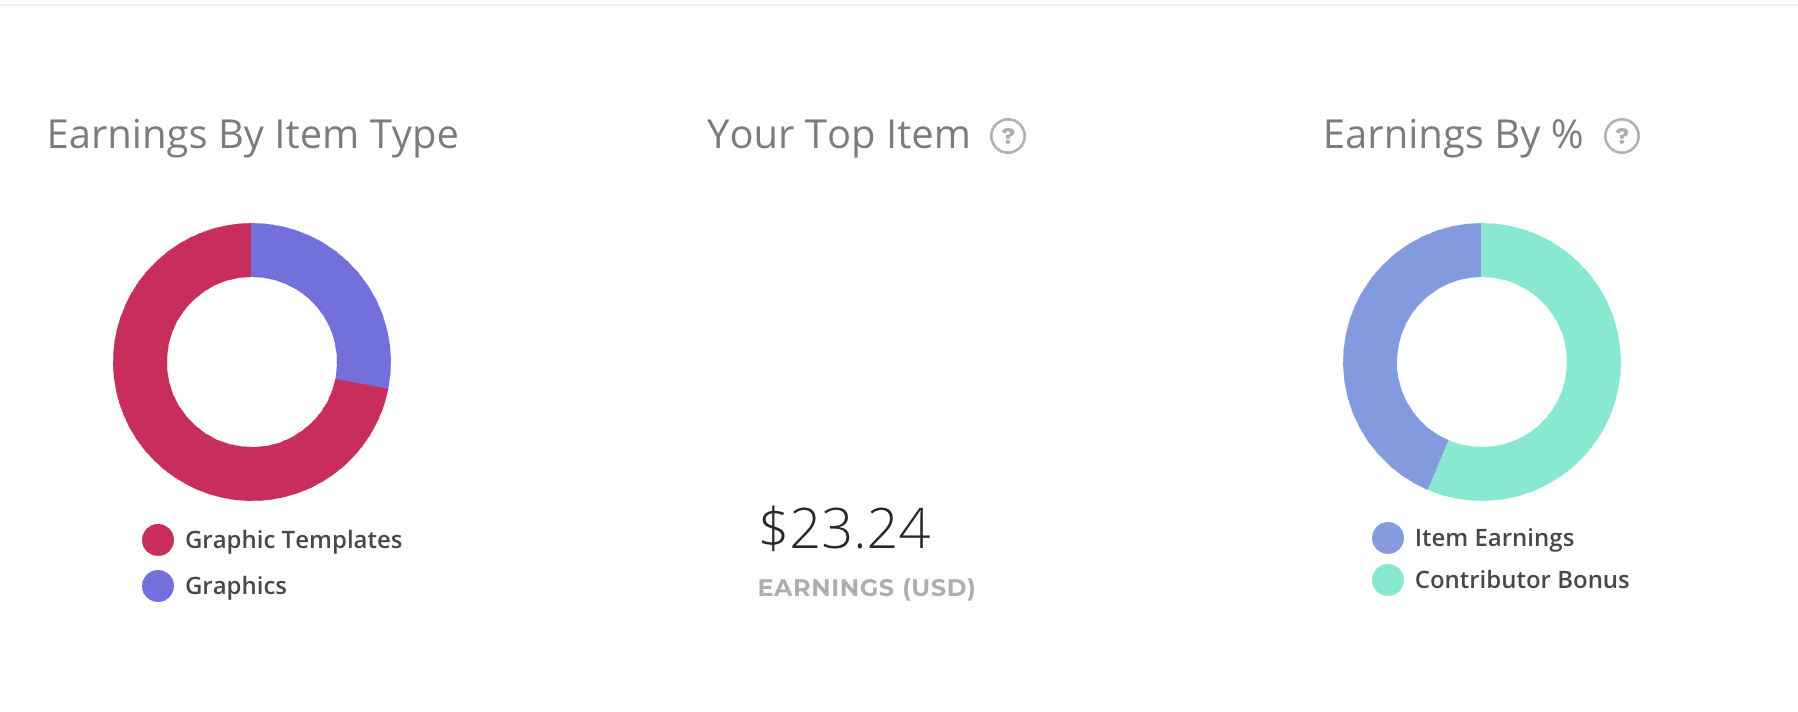The height and width of the screenshot is (712, 1798).
Task: Click the red Graphic Templates legend dot
Action: [x=158, y=540]
